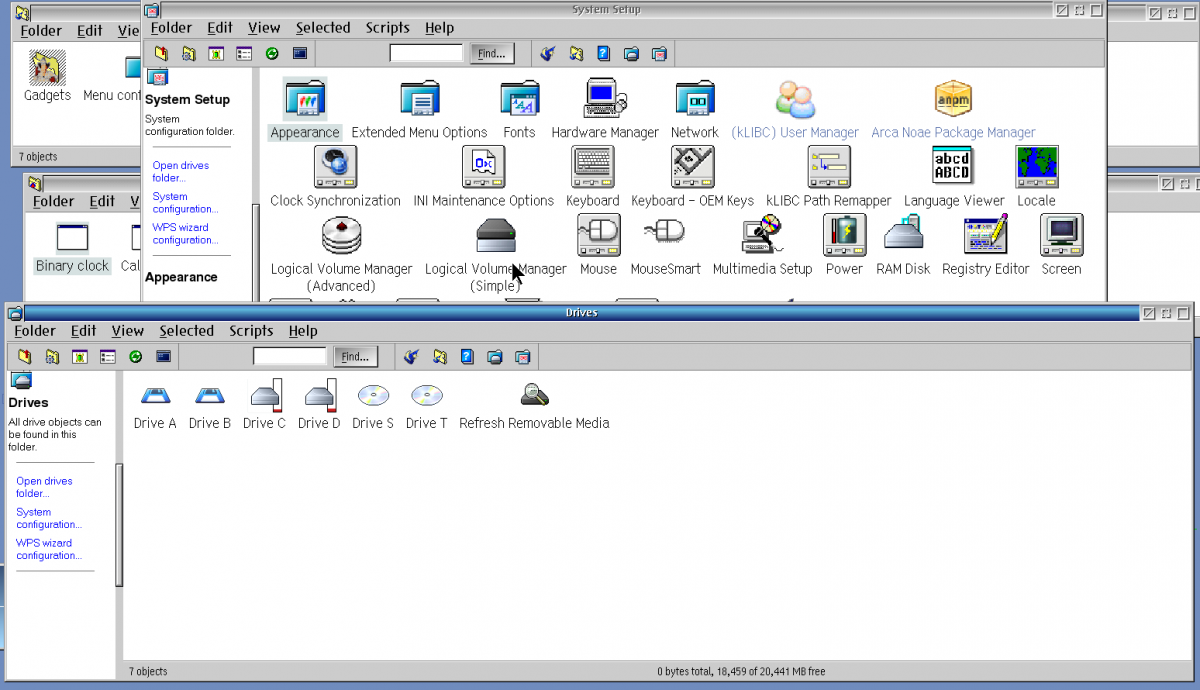1200x690 pixels.
Task: Open the Selected menu in Drives window
Action: 186,331
